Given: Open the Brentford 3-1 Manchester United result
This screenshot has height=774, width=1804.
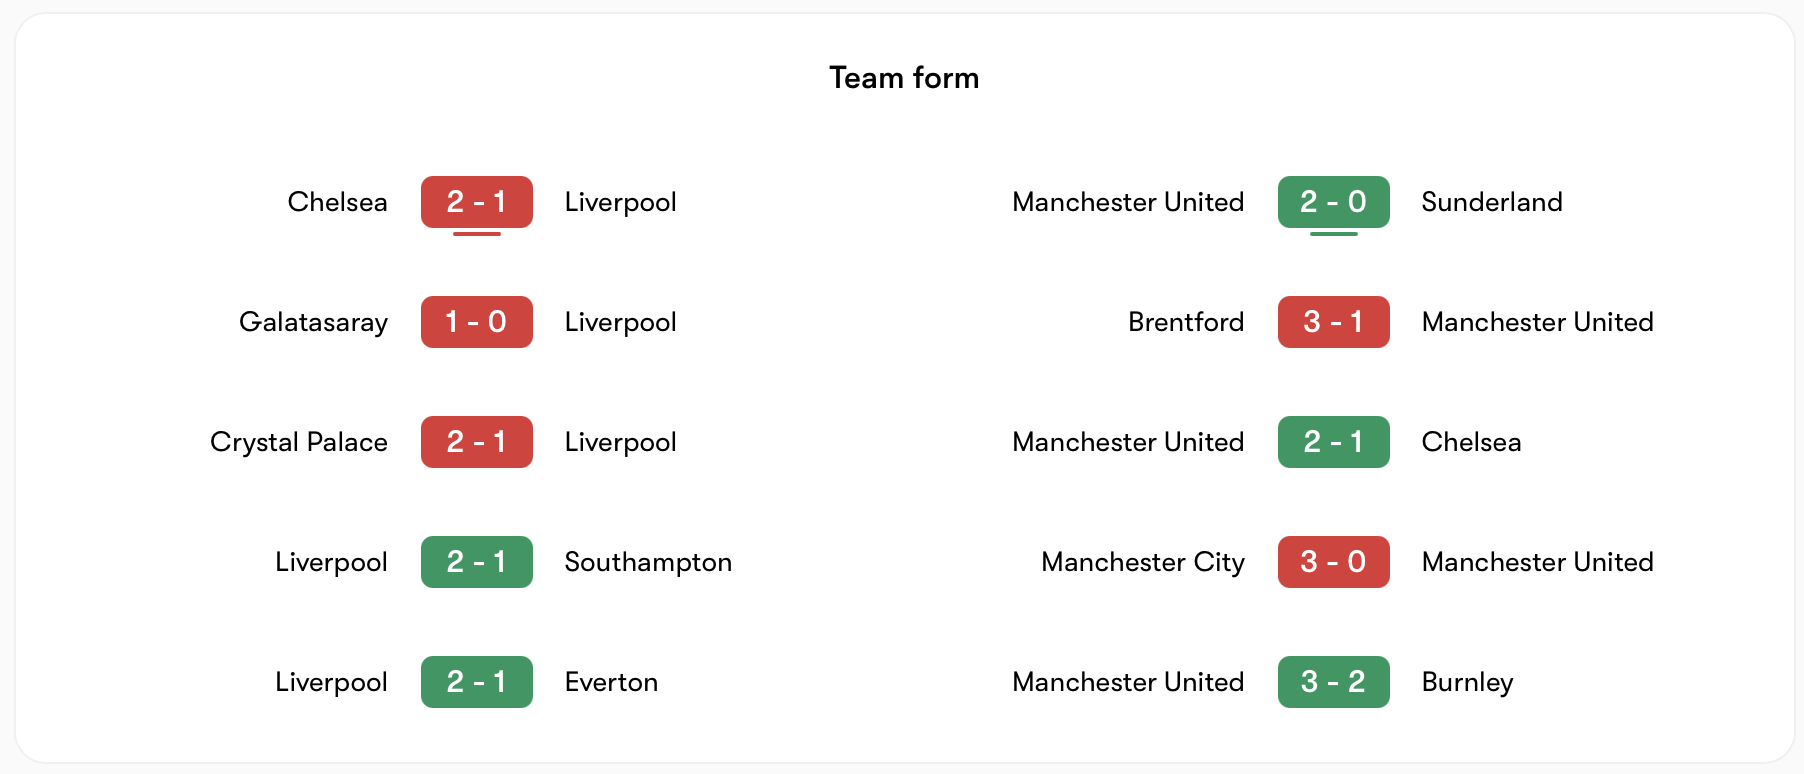Looking at the screenshot, I should (1333, 322).
